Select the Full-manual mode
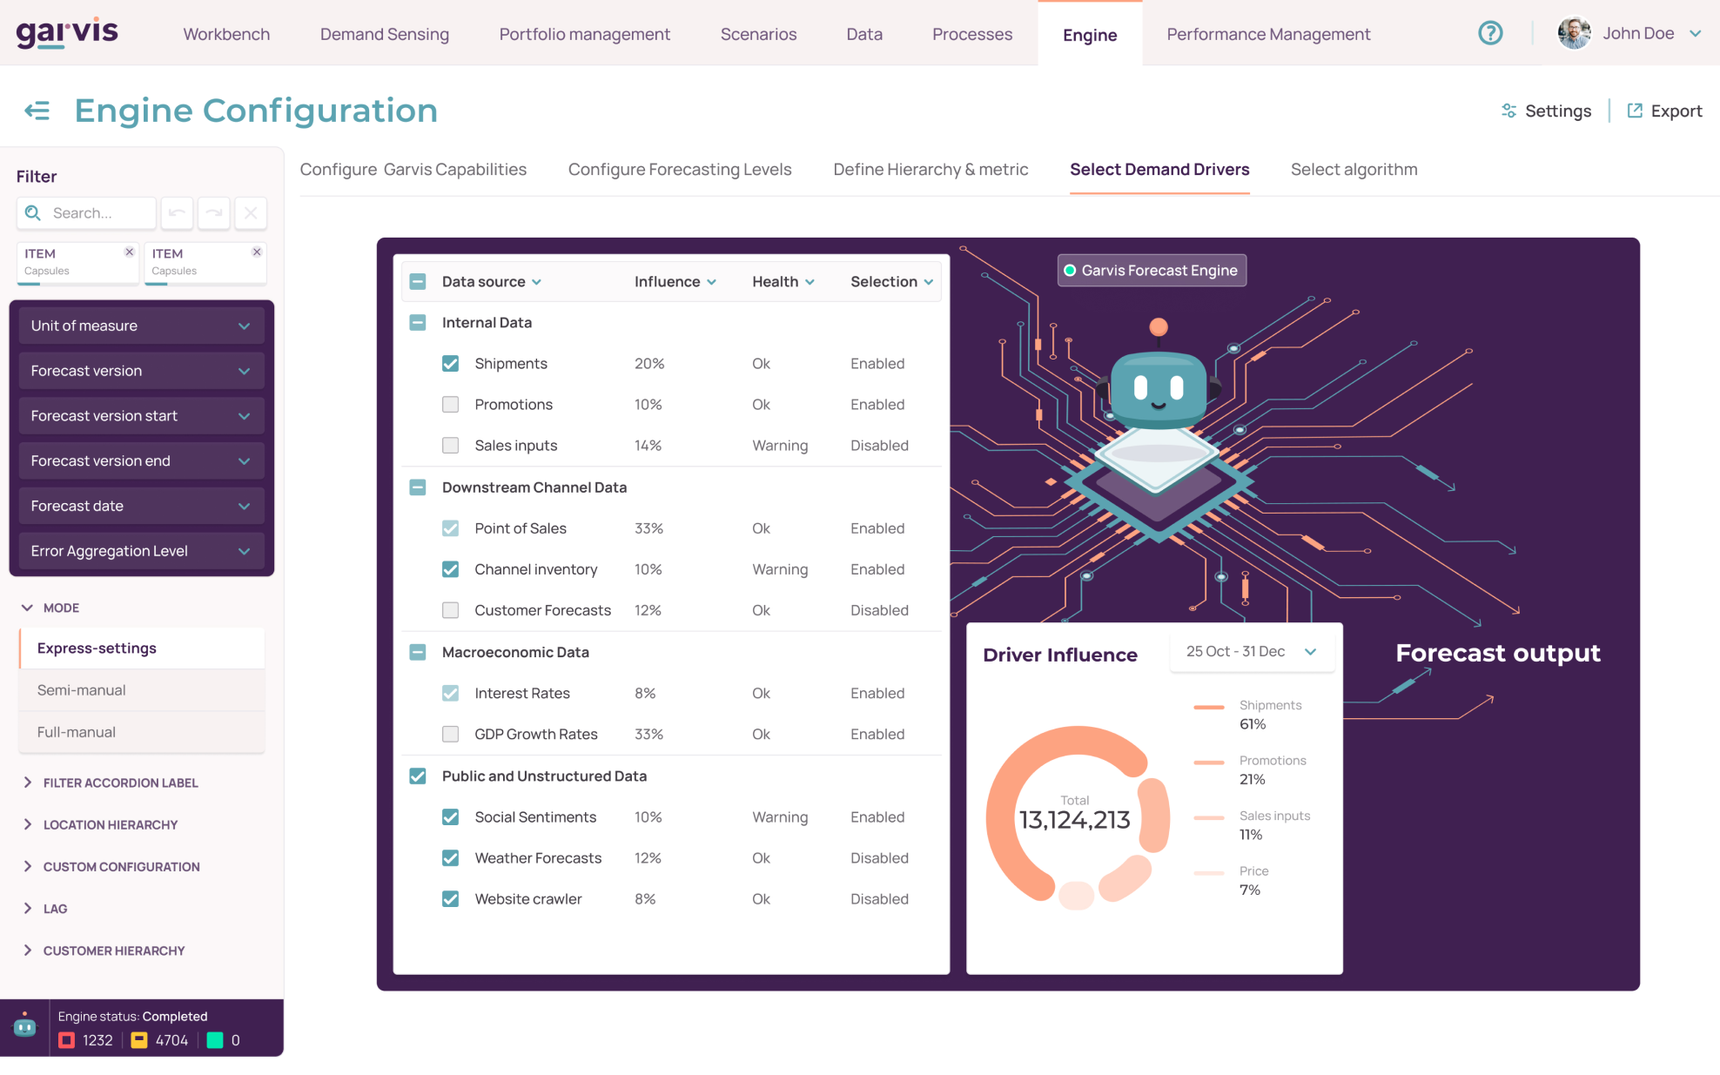 click(x=142, y=732)
